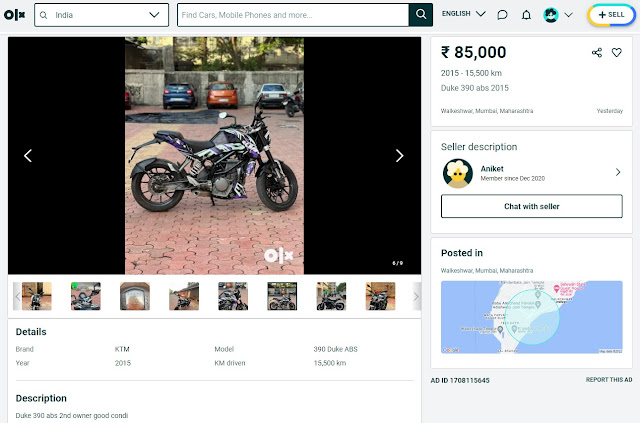This screenshot has height=423, width=640.
Task: Click user profile avatar
Action: coord(551,15)
